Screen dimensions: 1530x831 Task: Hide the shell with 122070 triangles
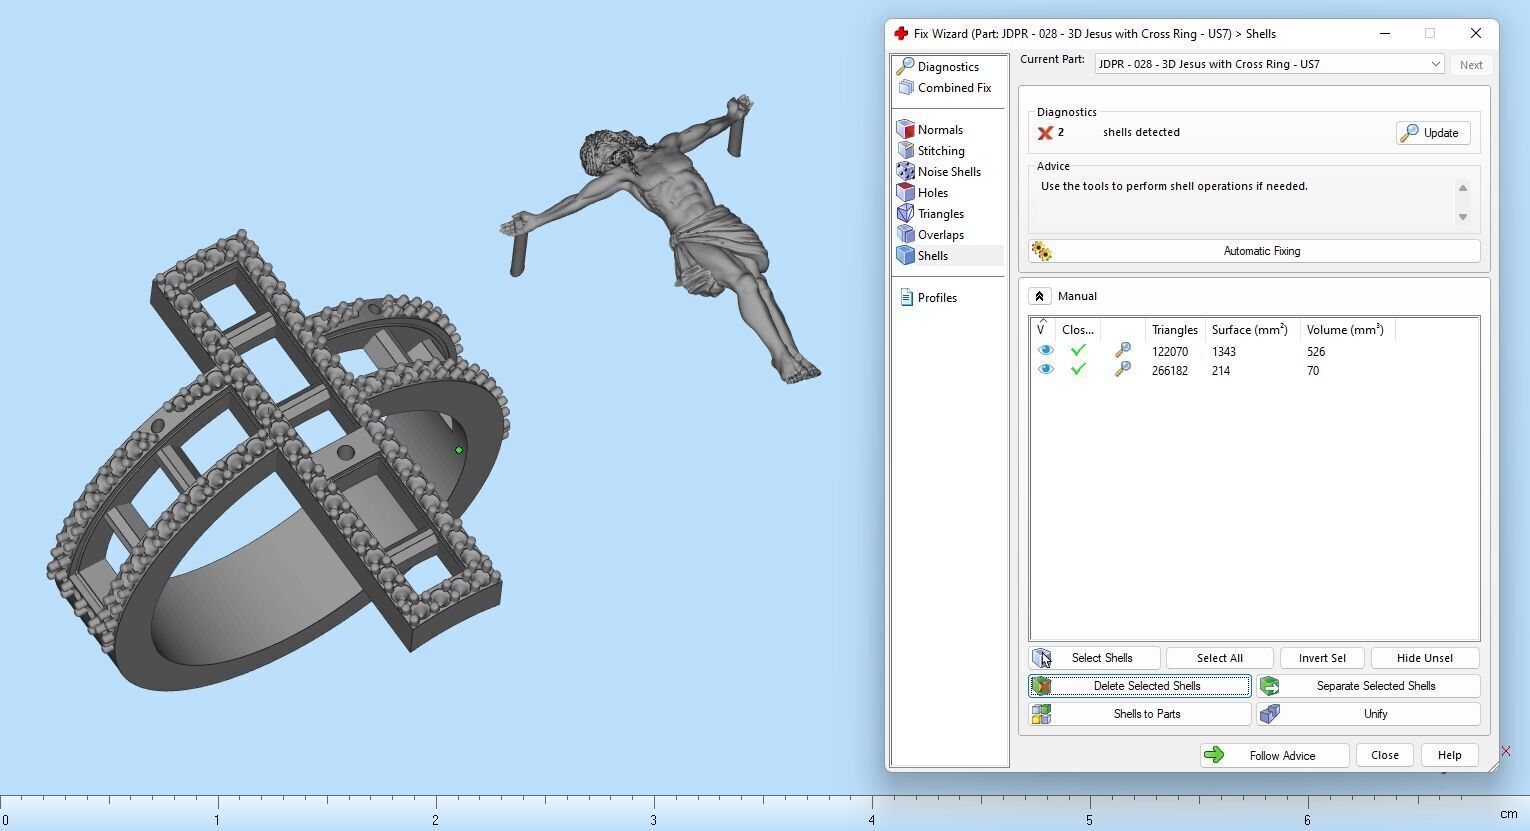click(x=1045, y=351)
